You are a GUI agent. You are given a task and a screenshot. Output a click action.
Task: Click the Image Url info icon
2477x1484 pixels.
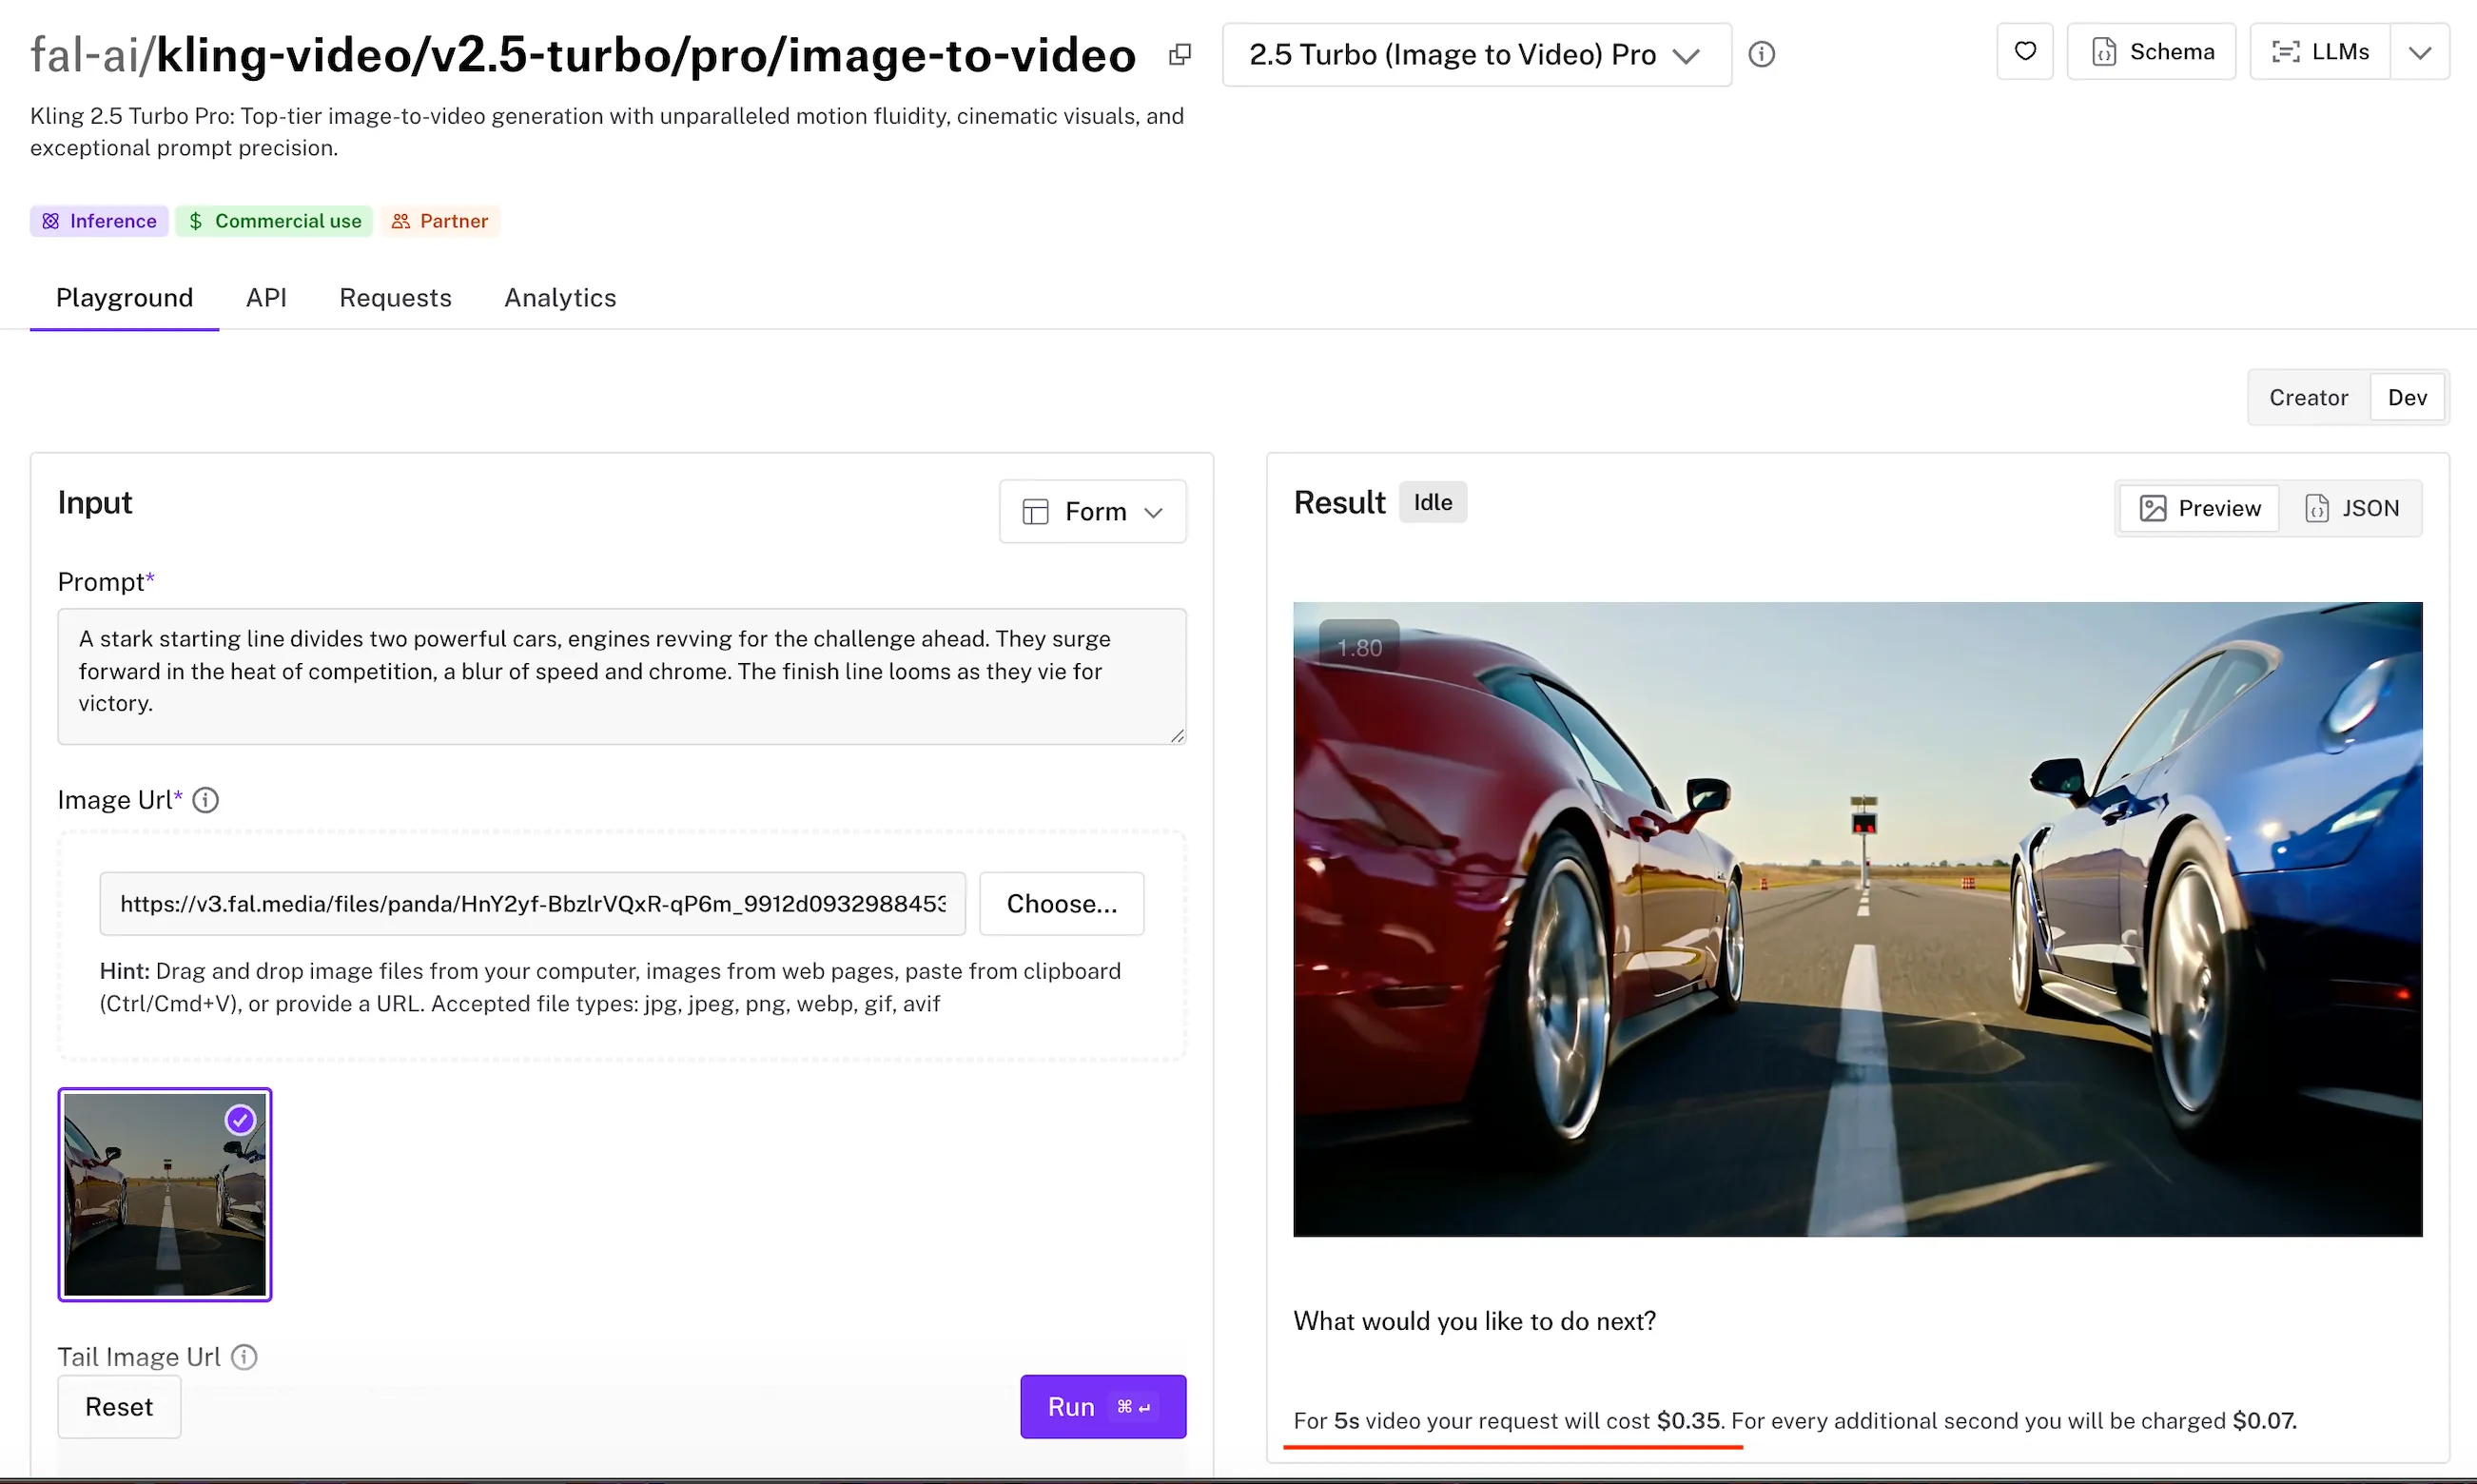click(x=206, y=799)
